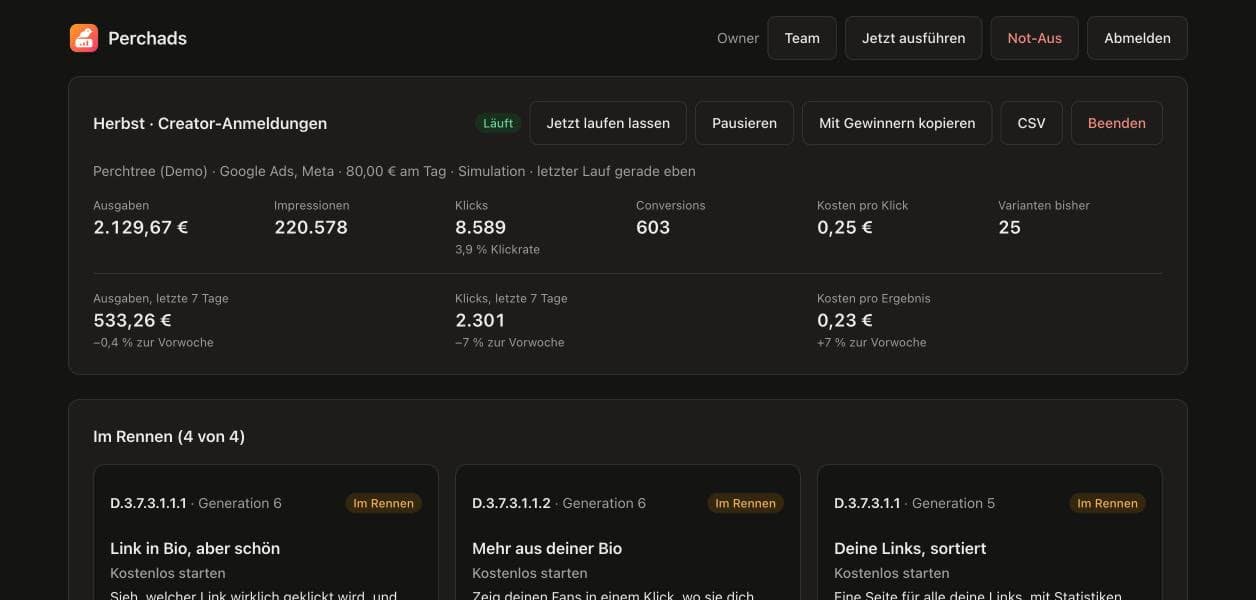The image size is (1256, 600).
Task: Open variant D.3.7.3.1.1 Generation 5
Action: click(x=915, y=503)
